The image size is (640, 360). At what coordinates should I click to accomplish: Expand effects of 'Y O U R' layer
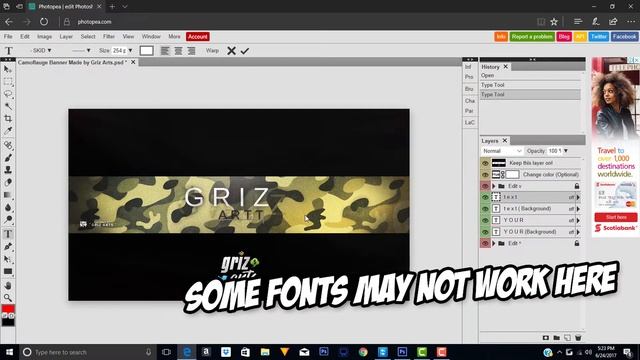coord(578,220)
